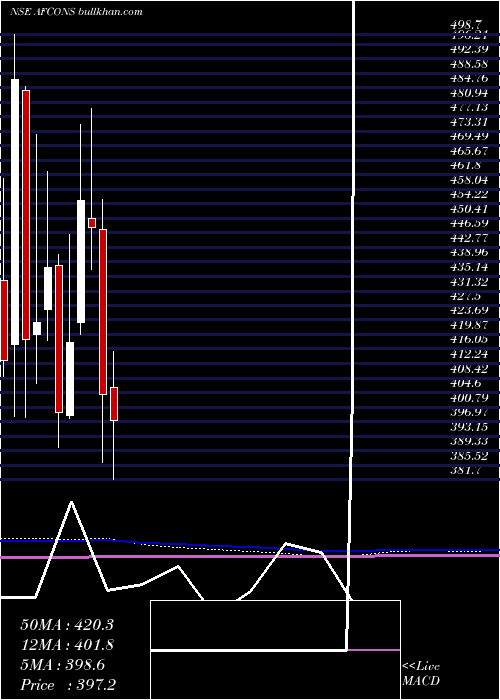Click the 385.52 price axis label
The image size is (500, 700).
point(469,457)
